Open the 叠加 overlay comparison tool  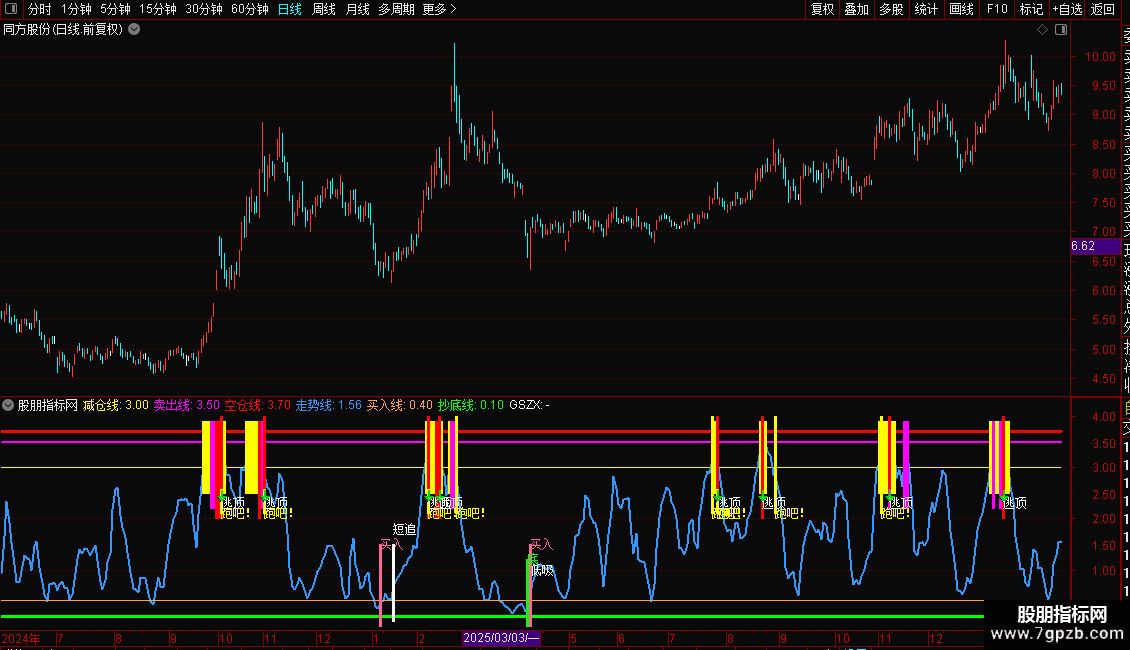857,9
